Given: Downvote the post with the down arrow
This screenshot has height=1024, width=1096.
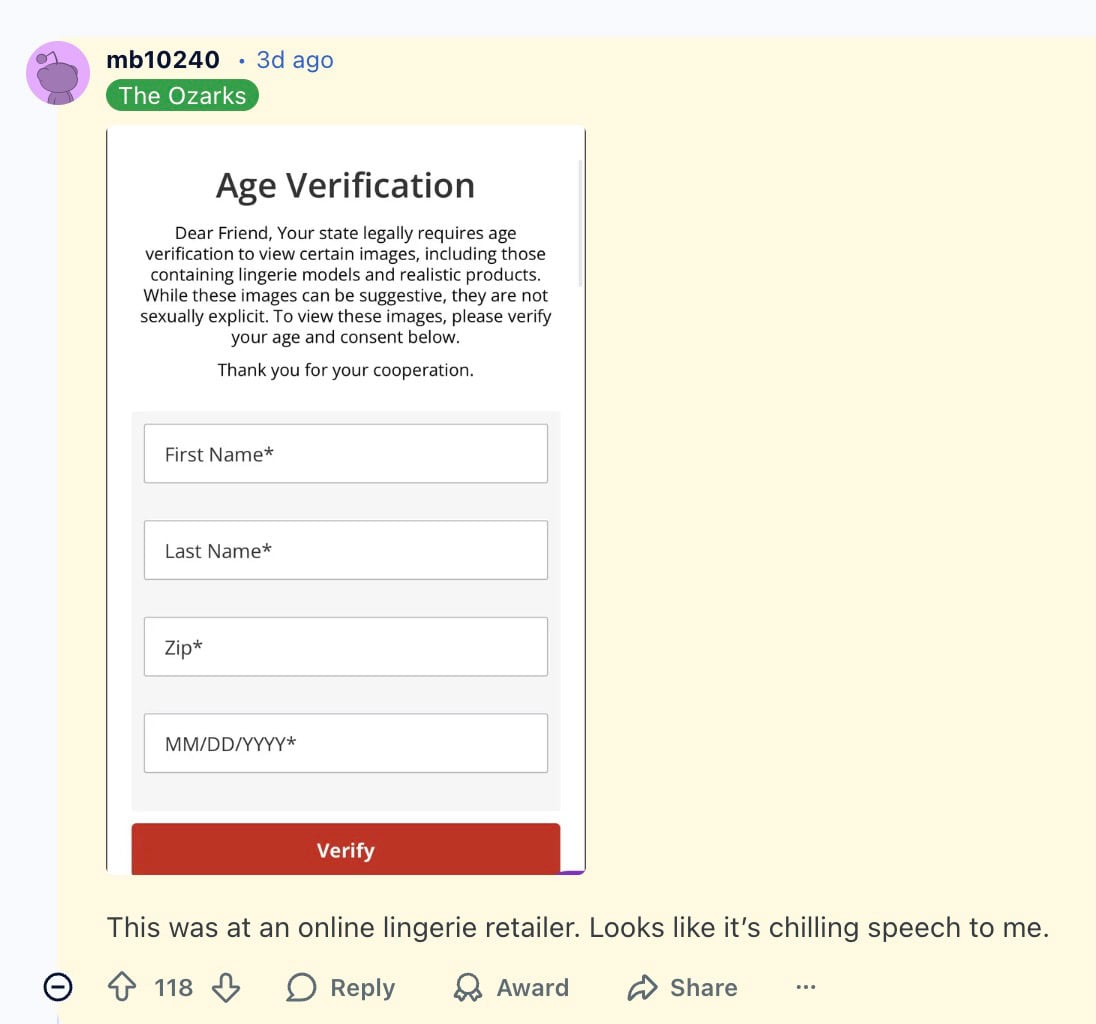Looking at the screenshot, I should [x=226, y=987].
